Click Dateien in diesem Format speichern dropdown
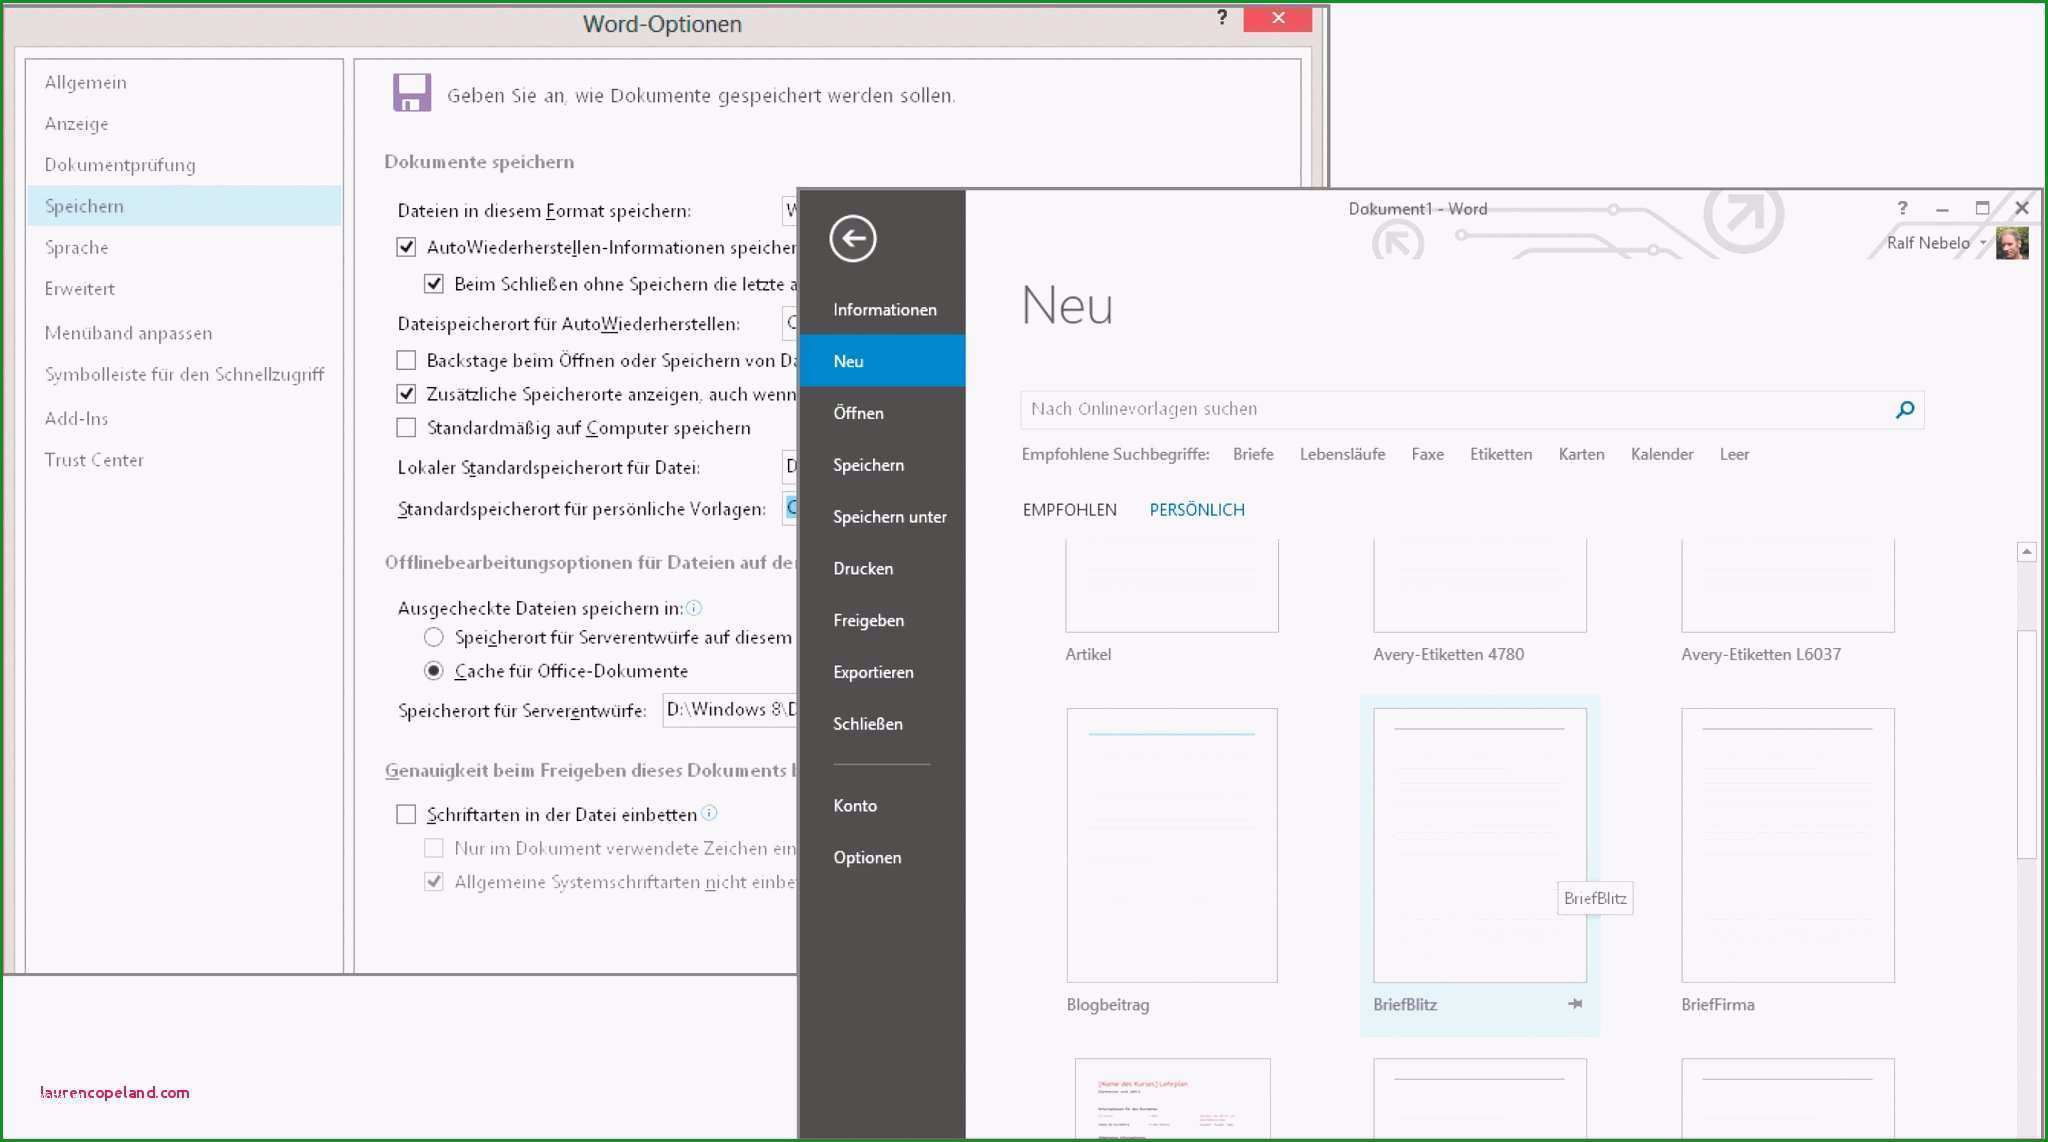 click(x=794, y=210)
